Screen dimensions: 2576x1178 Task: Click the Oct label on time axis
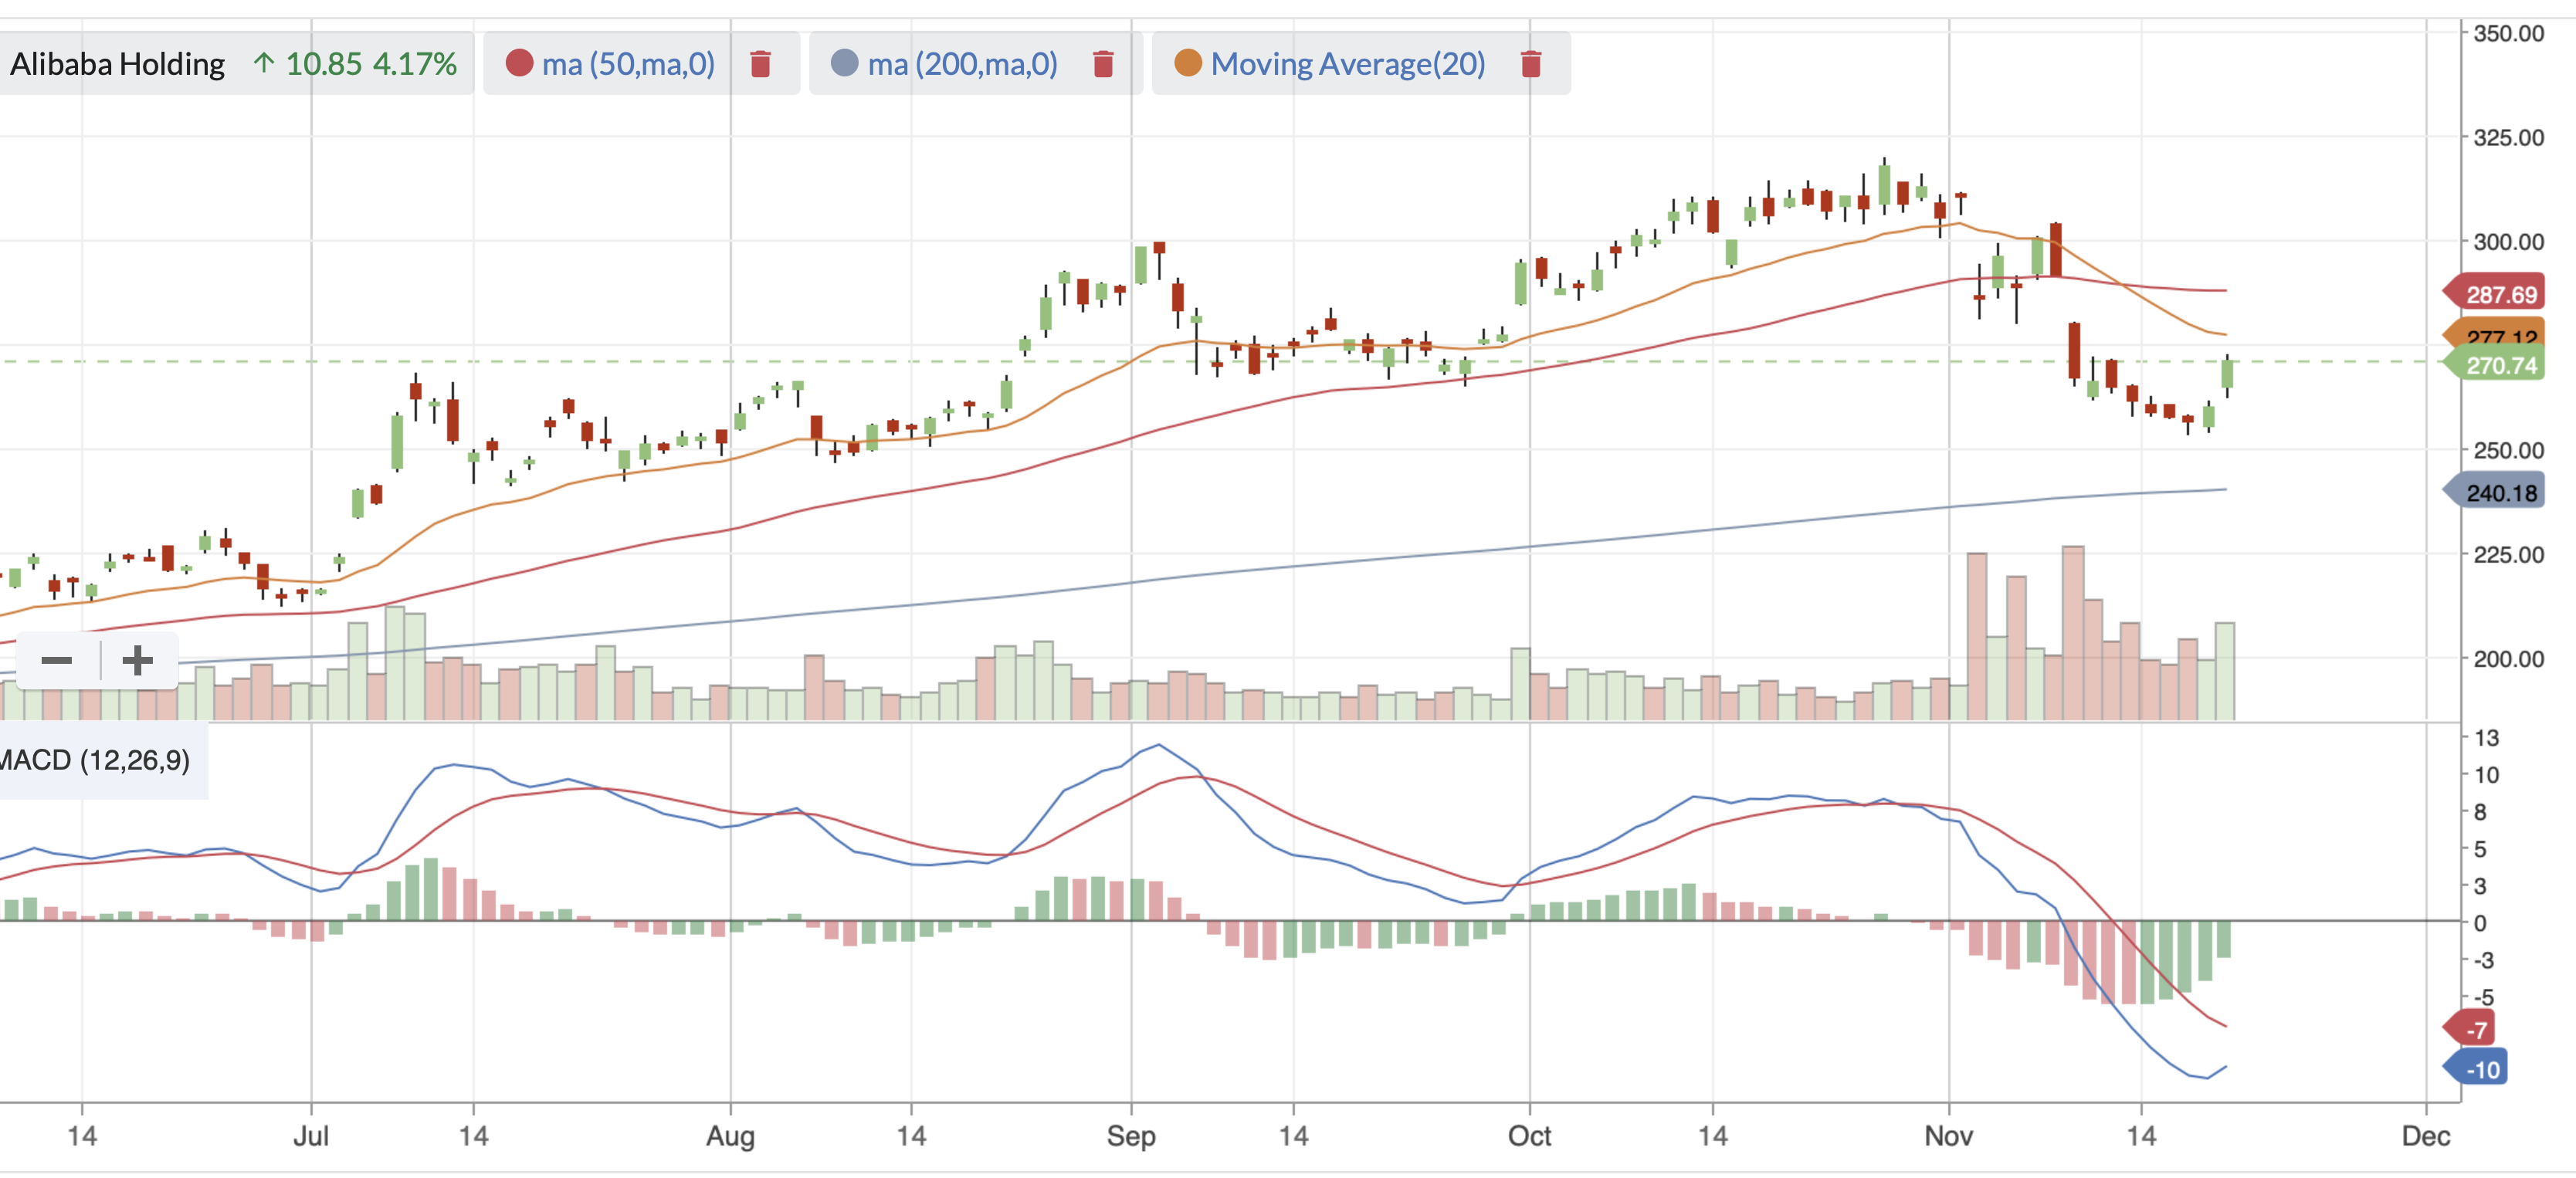pyautogui.click(x=1529, y=1136)
